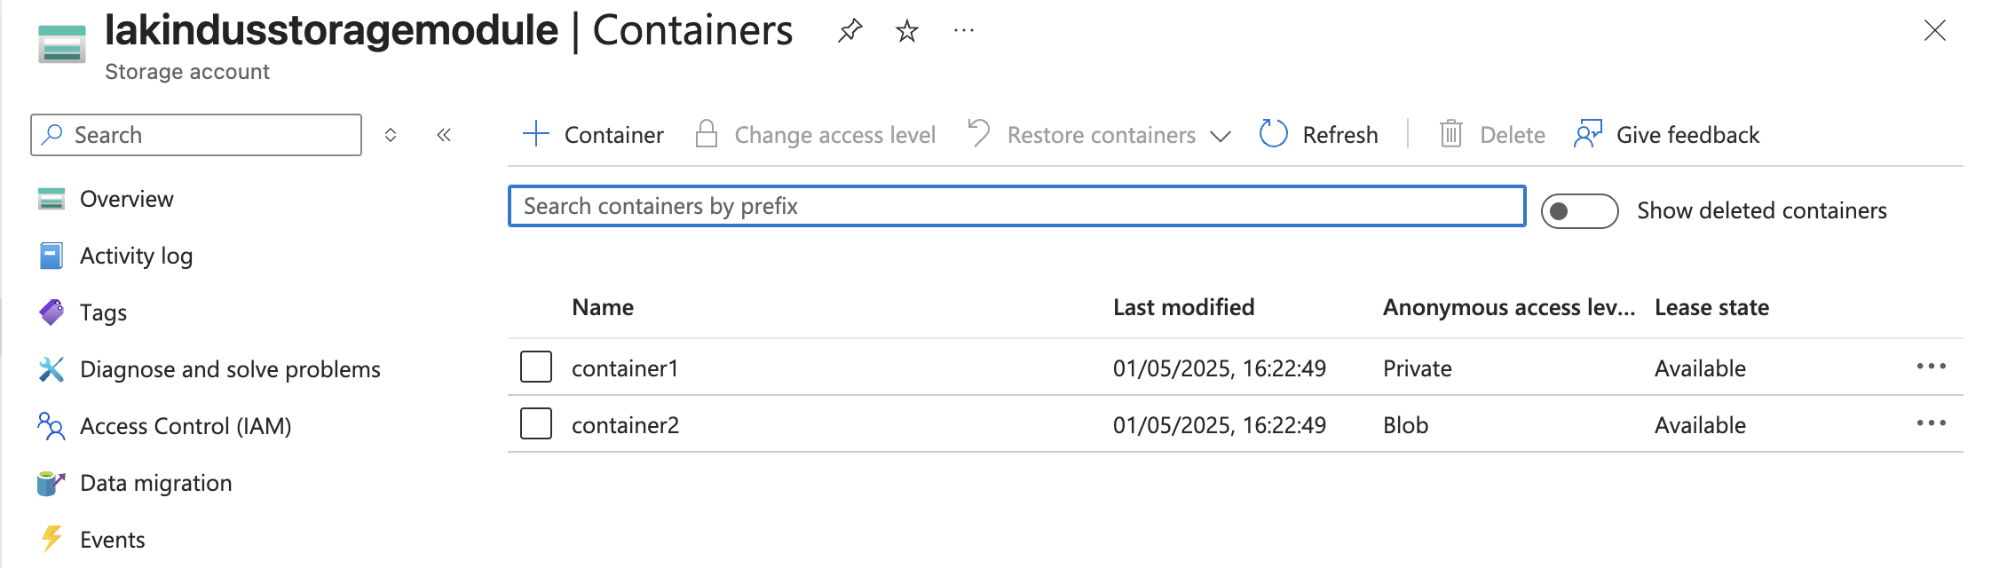Click the Activity log book icon
Viewport: 1999px width, 569px height.
51,256
